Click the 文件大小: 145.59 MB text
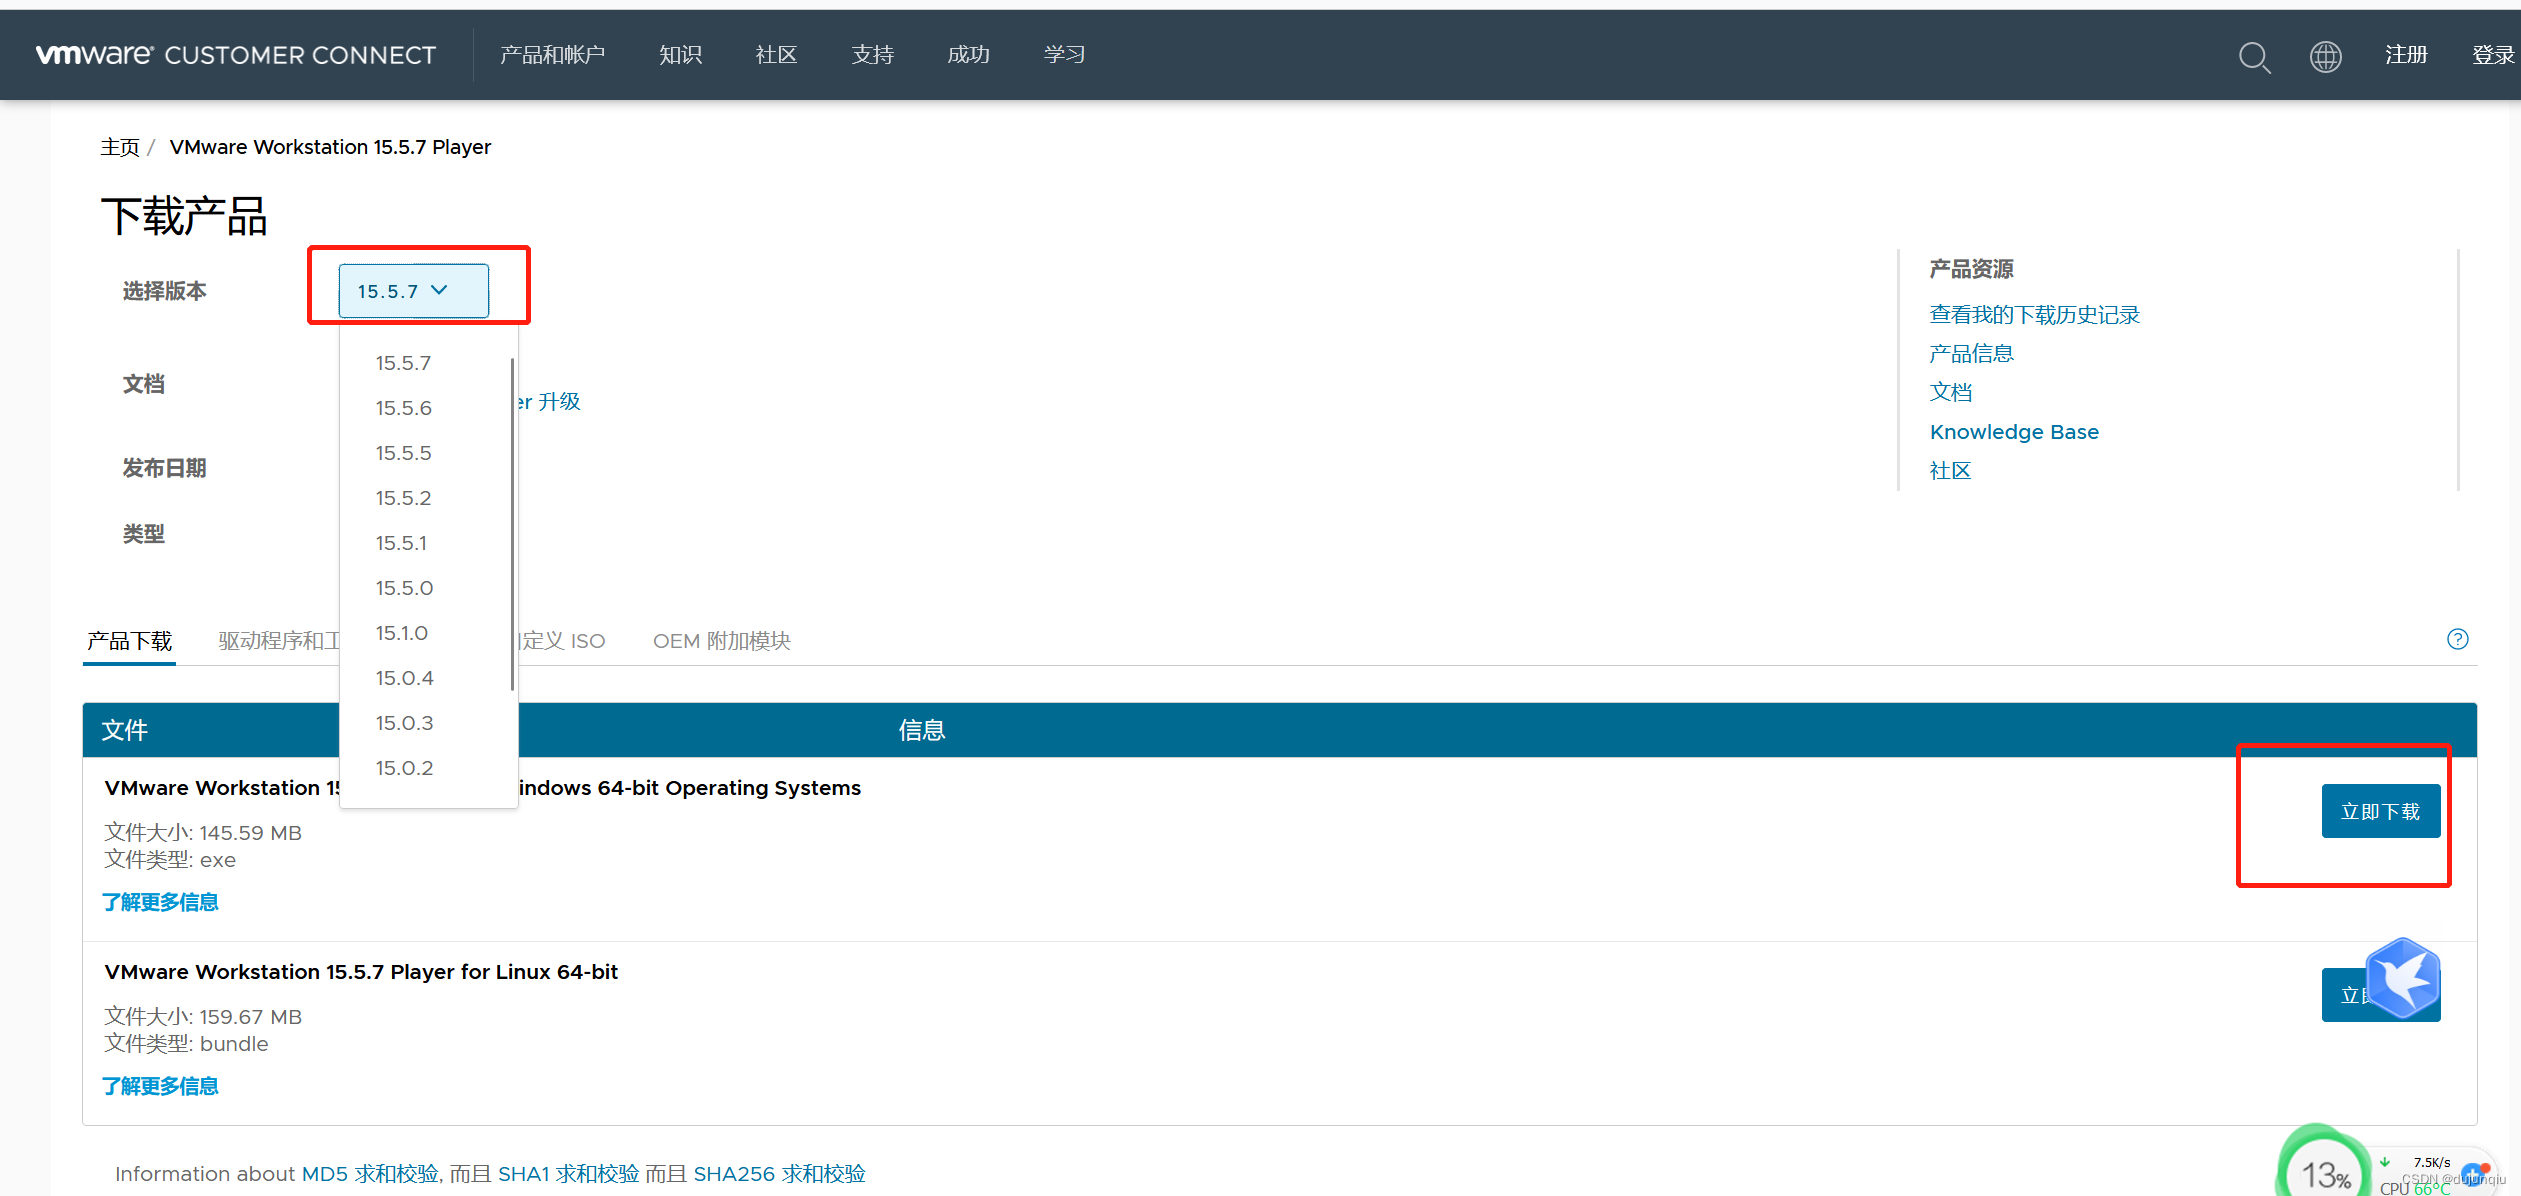Image resolution: width=2521 pixels, height=1196 pixels. (203, 833)
